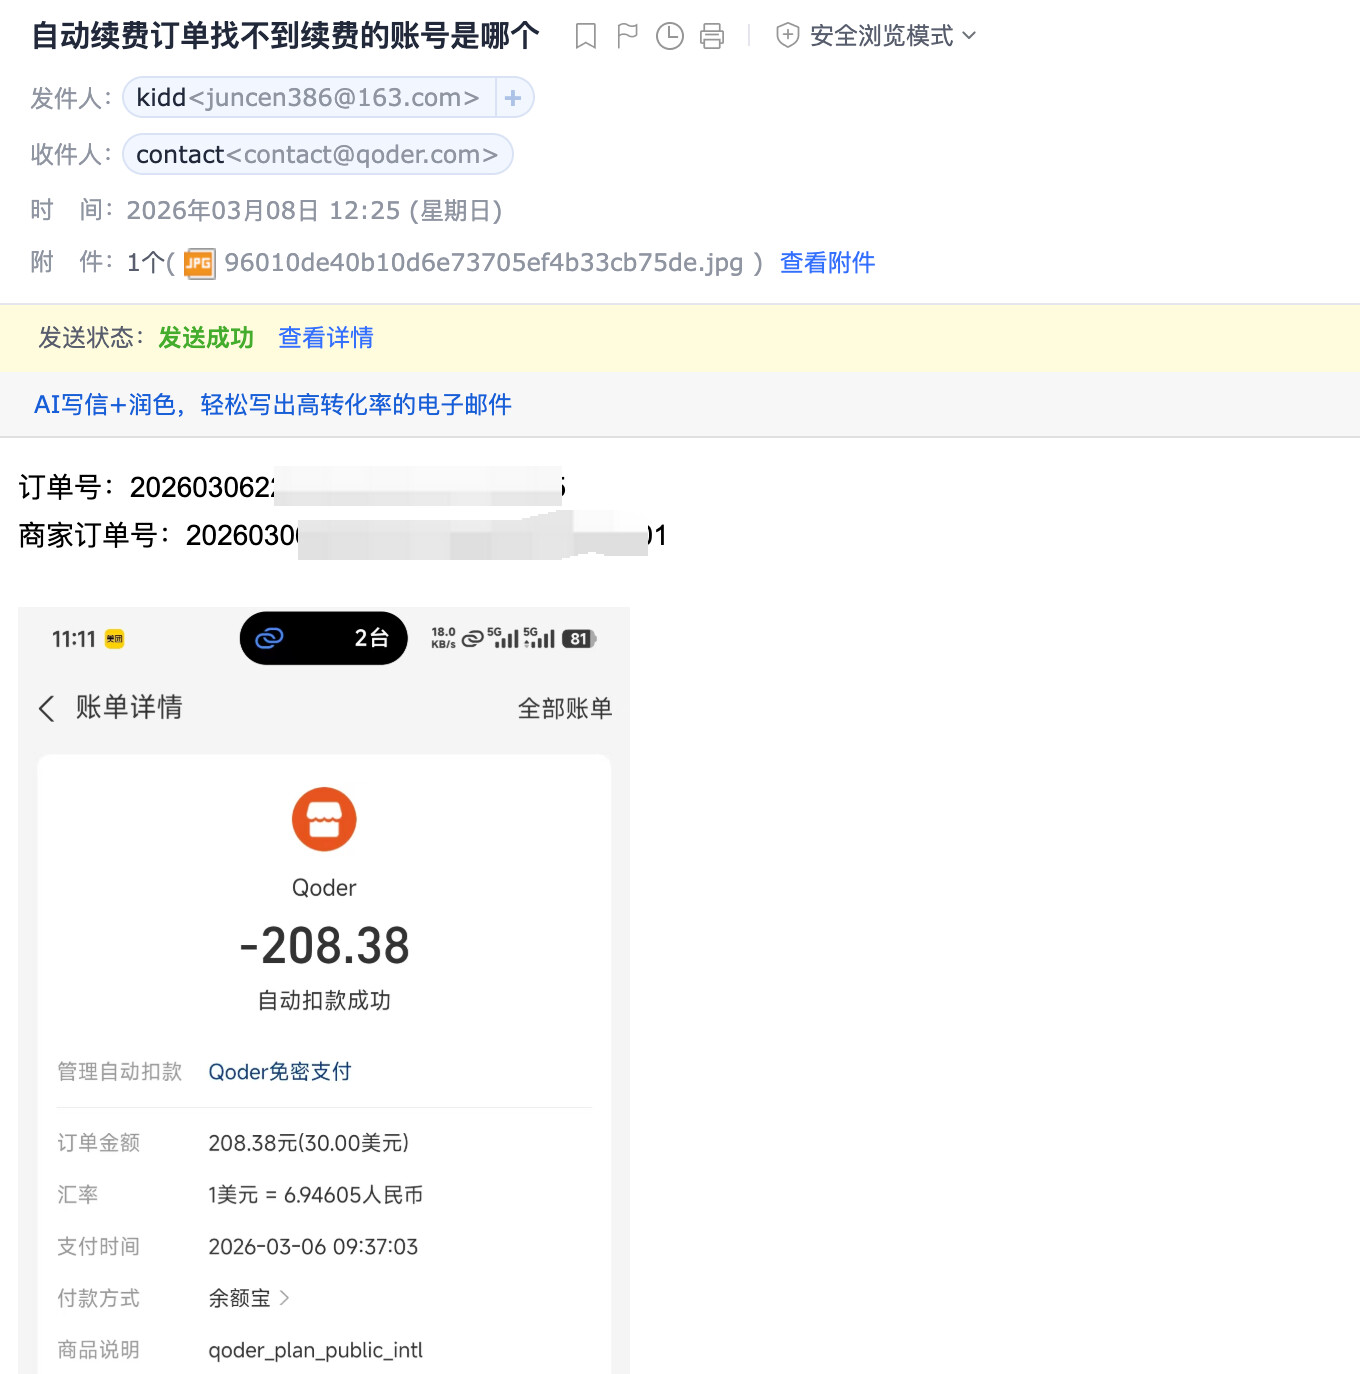Click the battery indicator showing 81
This screenshot has height=1374, width=1360.
click(x=579, y=639)
